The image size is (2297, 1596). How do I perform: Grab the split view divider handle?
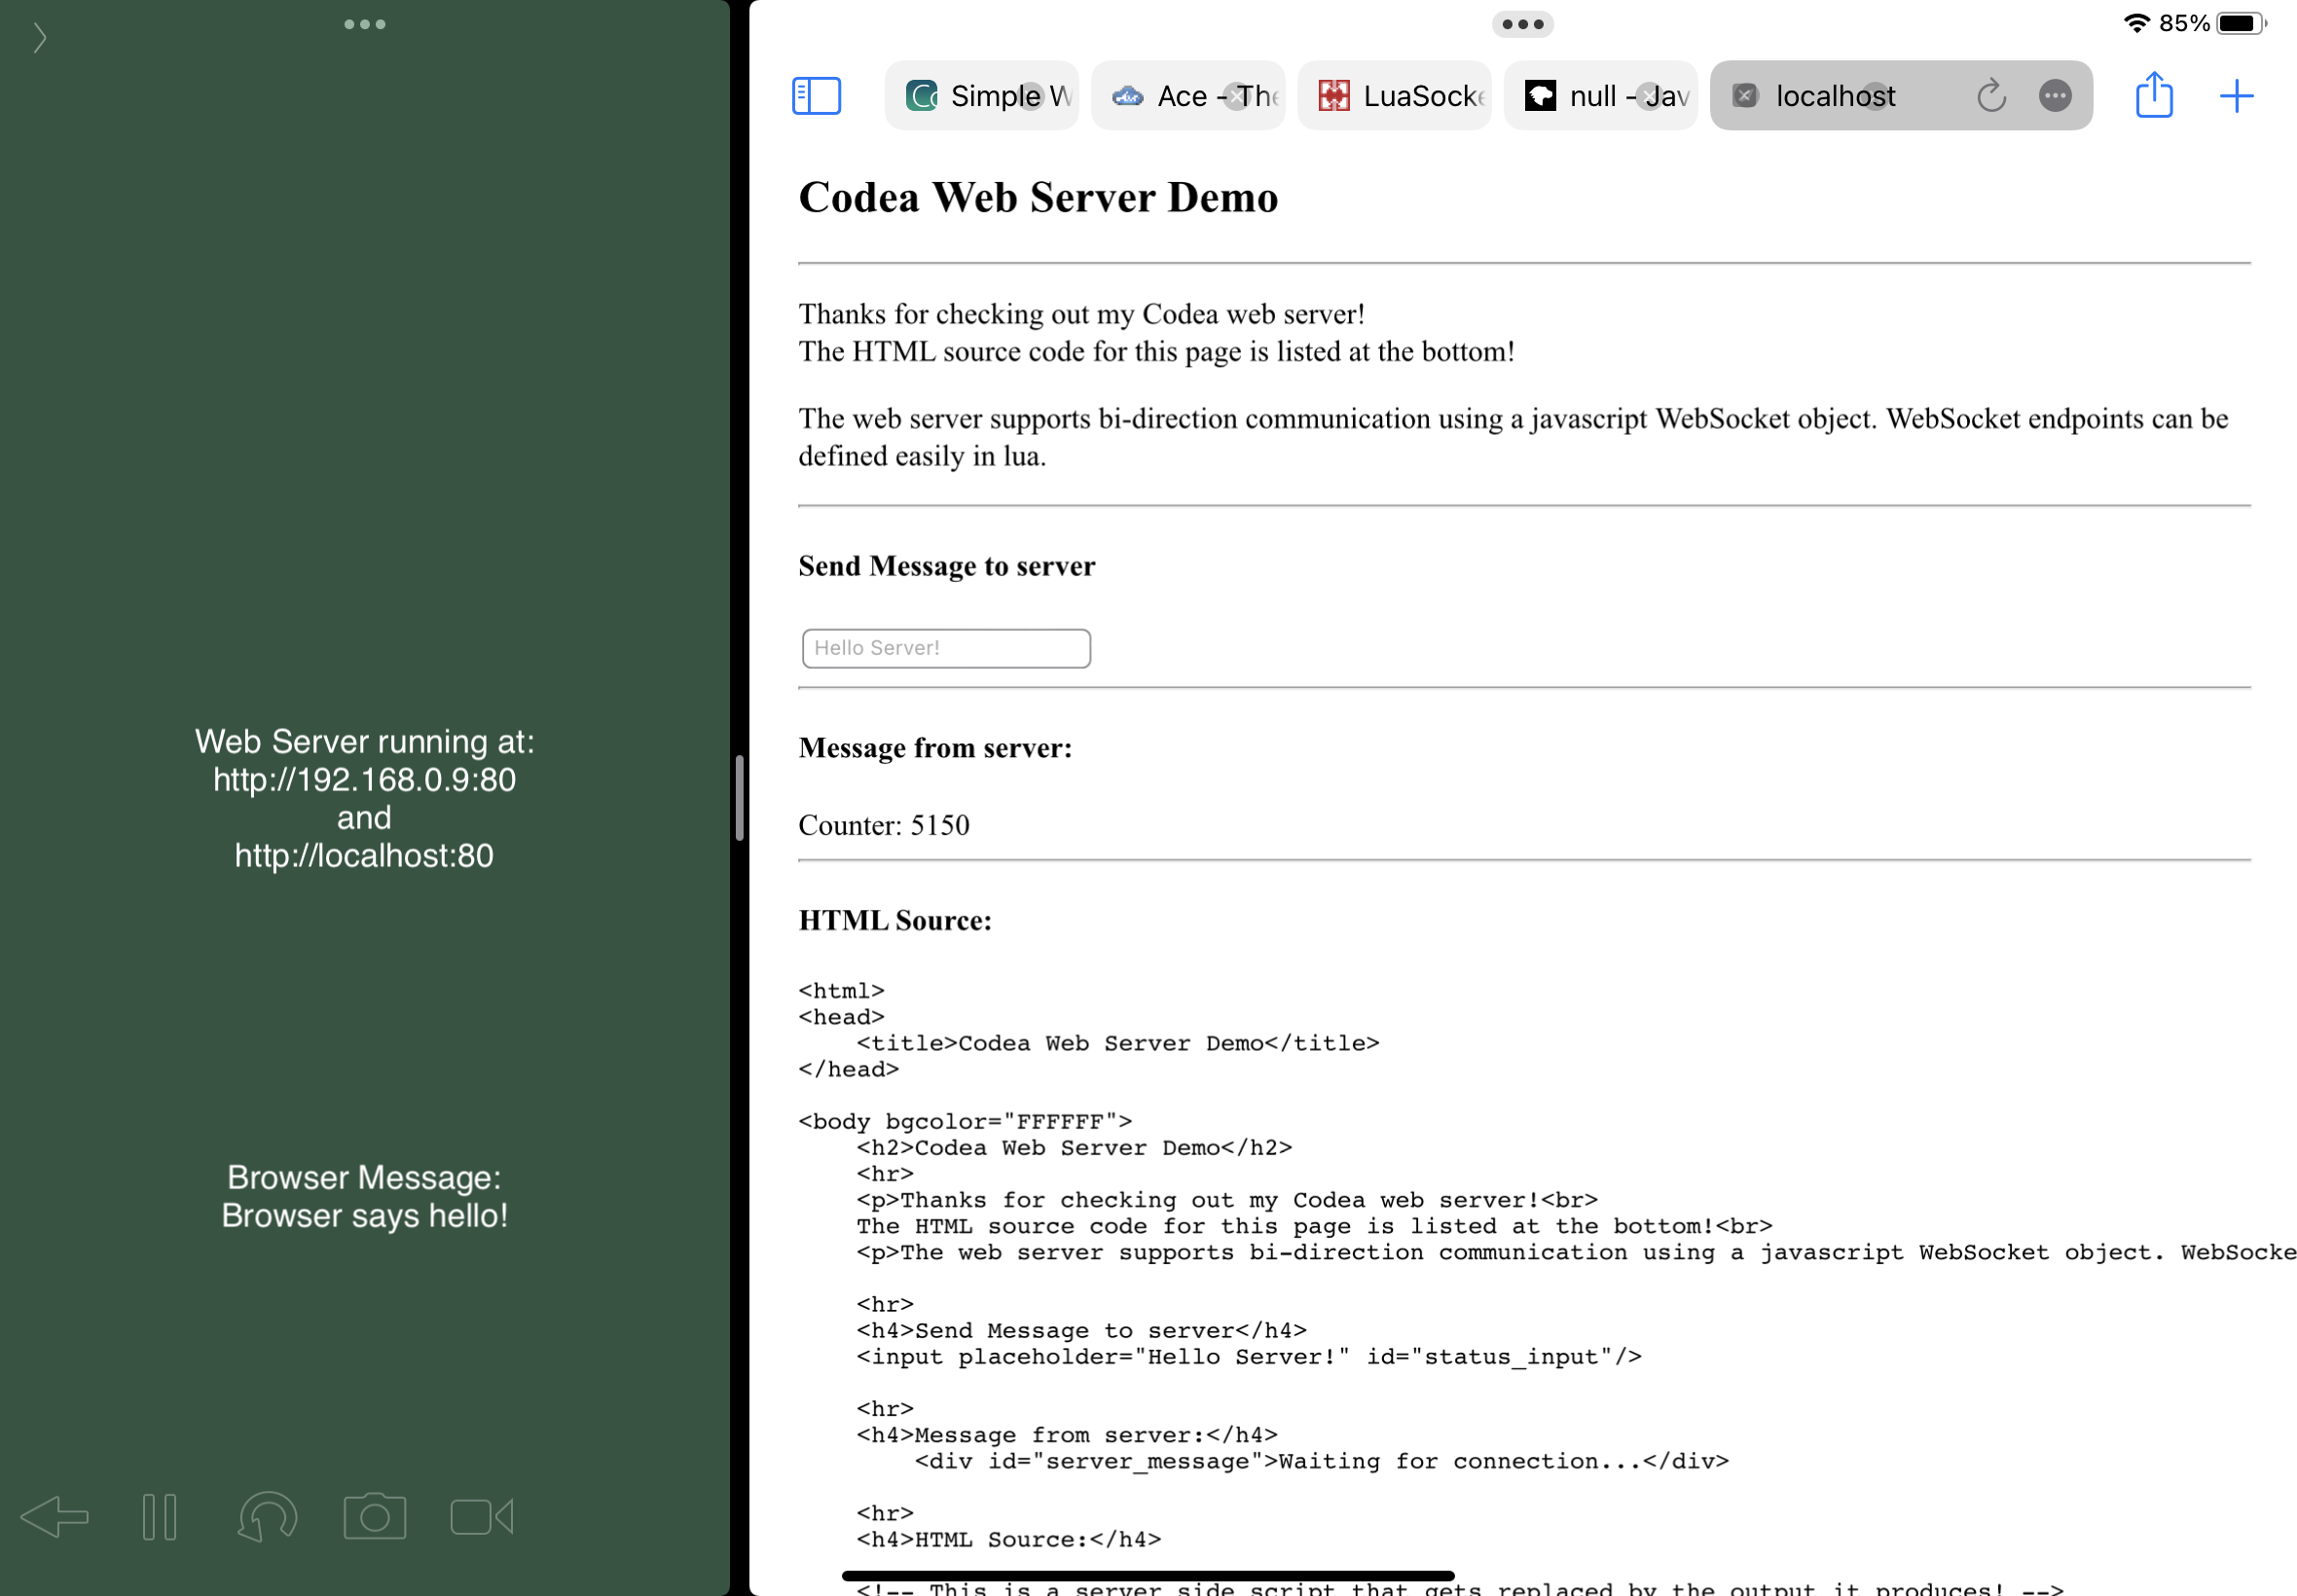[x=739, y=798]
